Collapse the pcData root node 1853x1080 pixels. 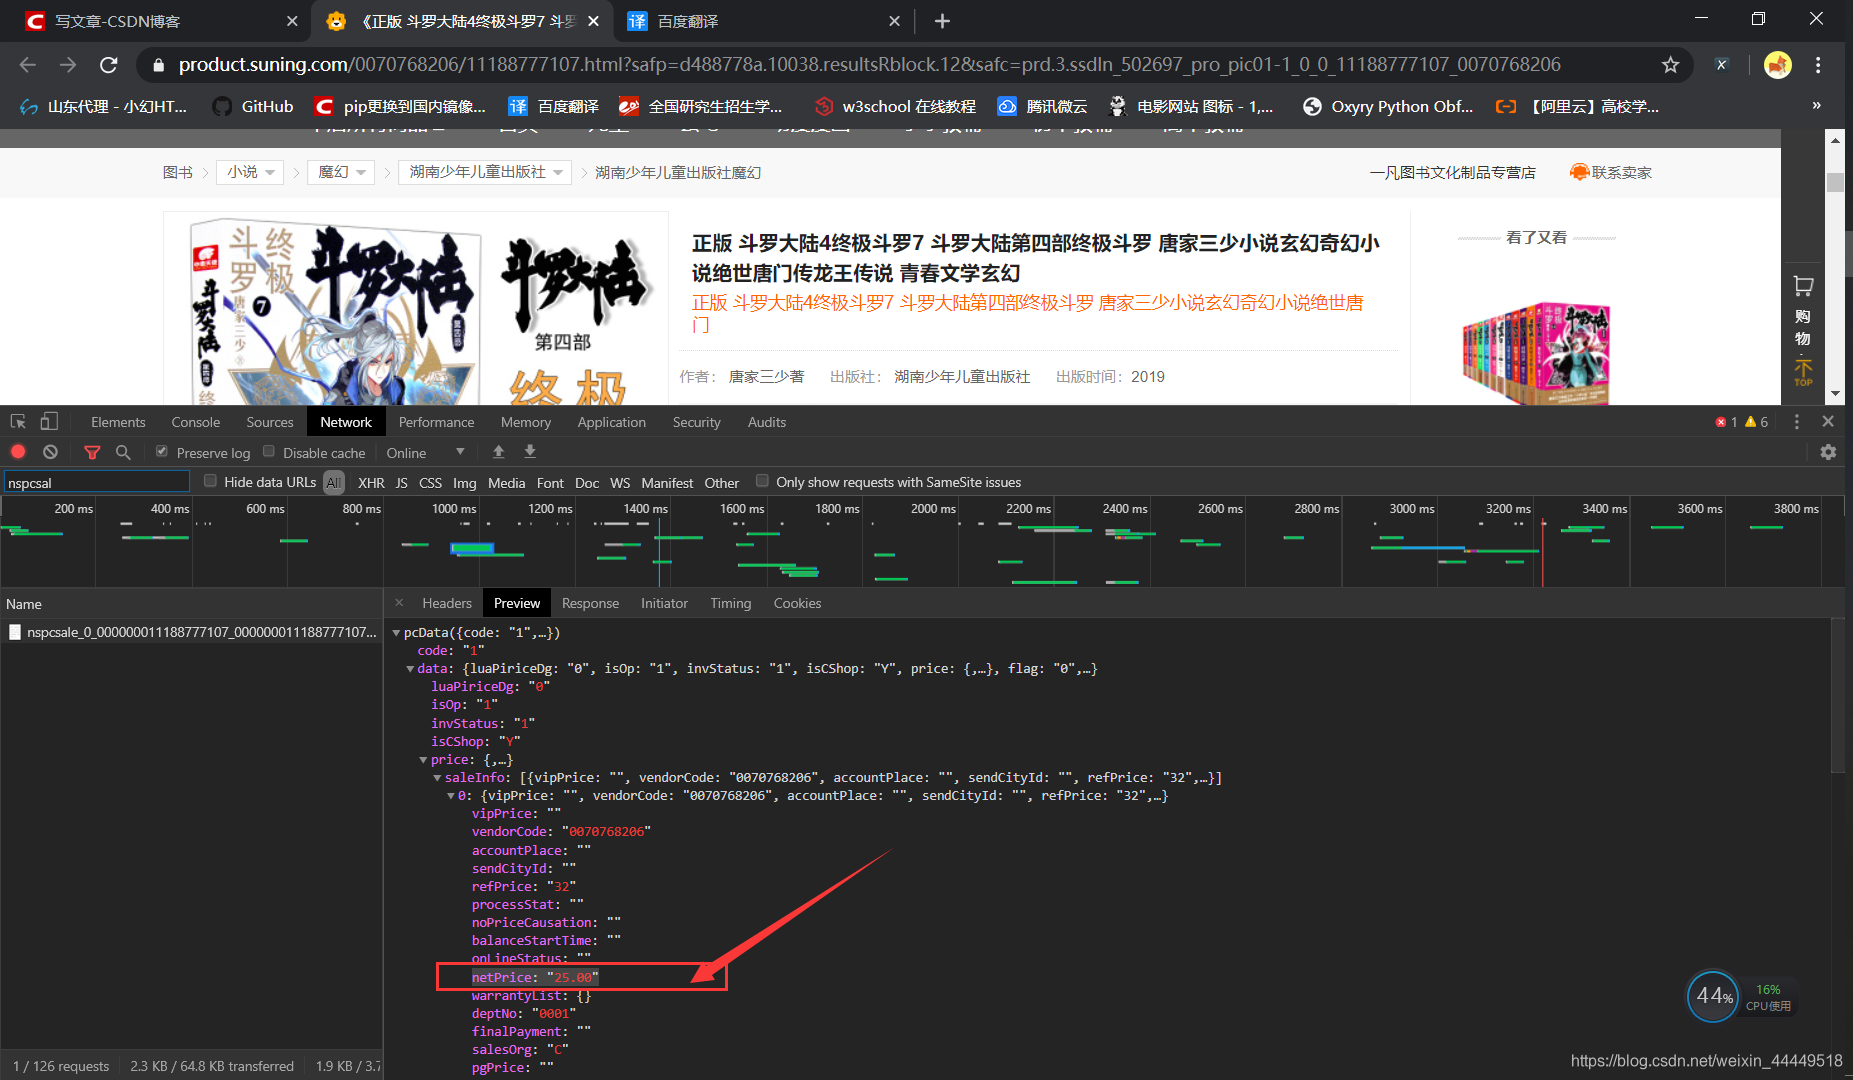point(396,632)
